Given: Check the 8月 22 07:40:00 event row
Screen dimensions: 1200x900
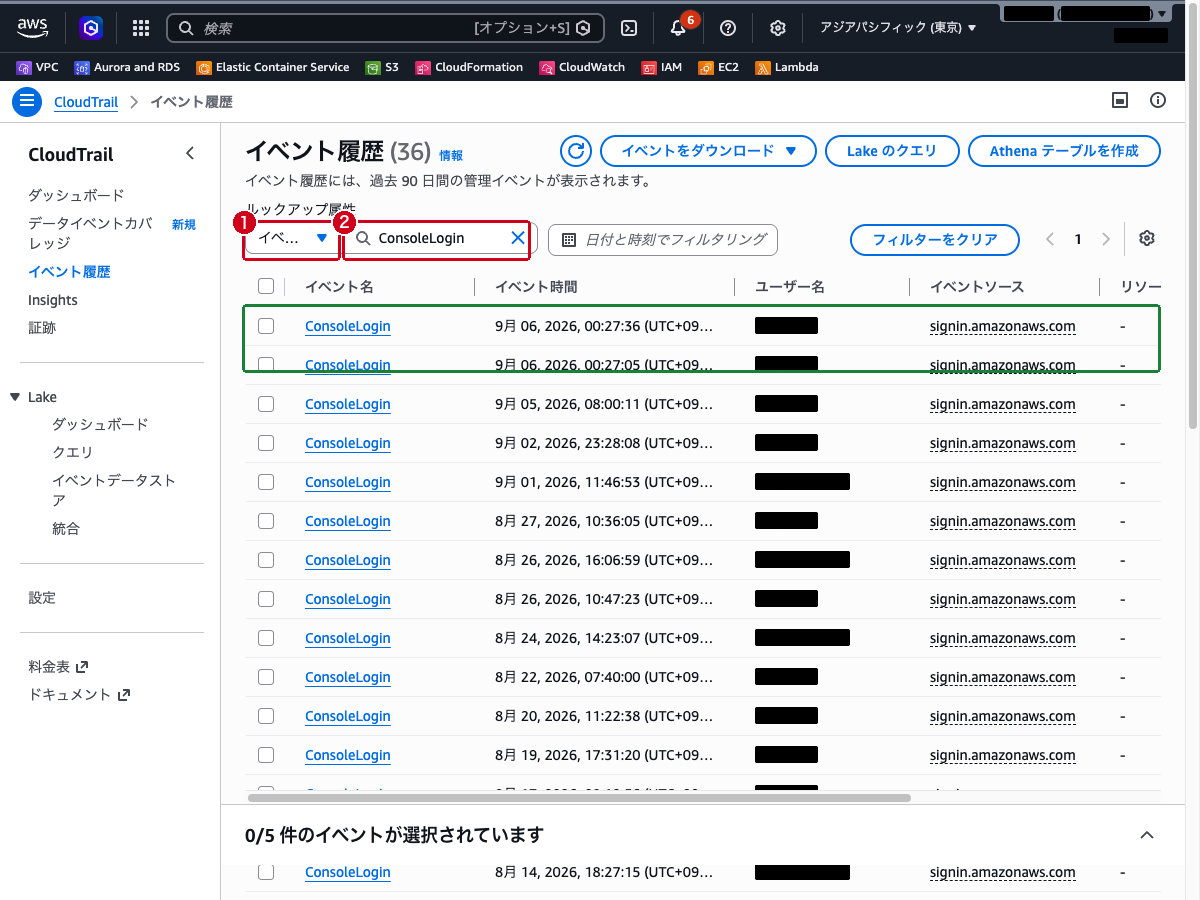Looking at the screenshot, I should point(266,676).
